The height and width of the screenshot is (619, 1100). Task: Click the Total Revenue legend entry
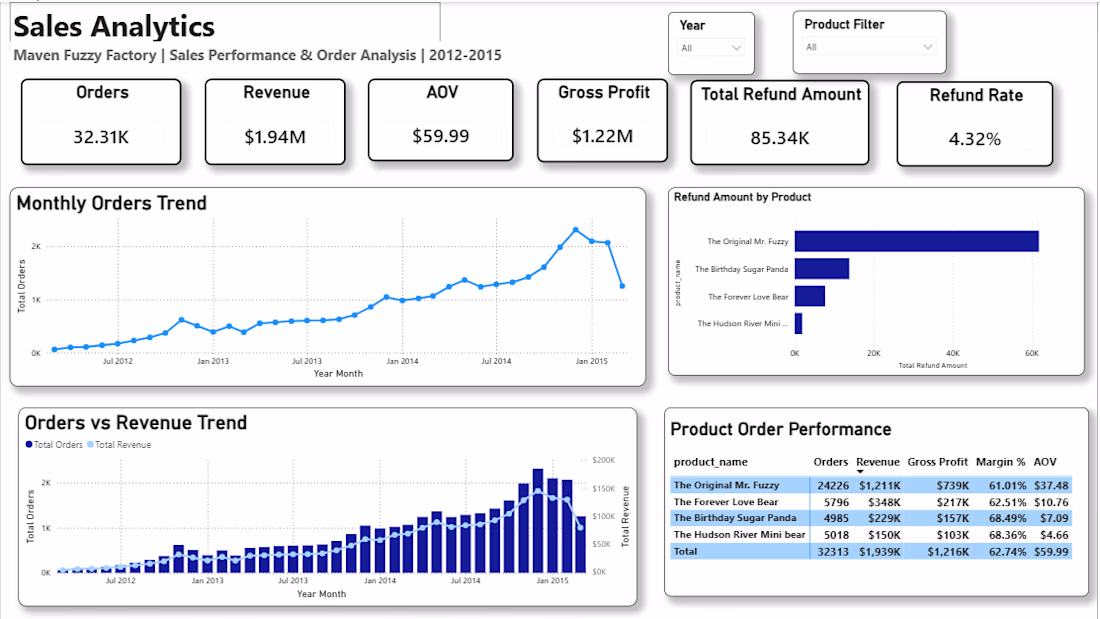tap(119, 445)
